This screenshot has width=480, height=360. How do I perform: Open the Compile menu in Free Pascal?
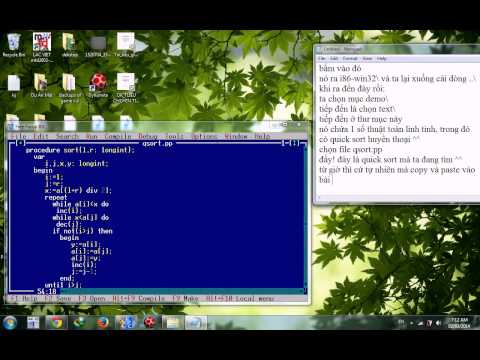tap(118, 136)
